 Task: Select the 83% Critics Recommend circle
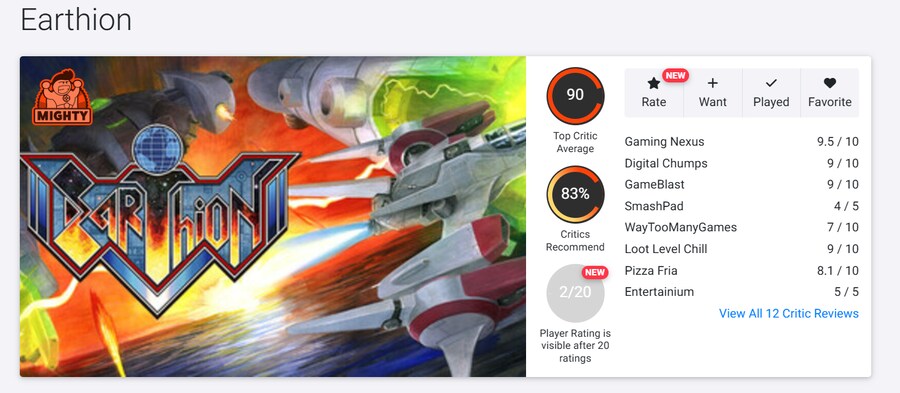575,194
